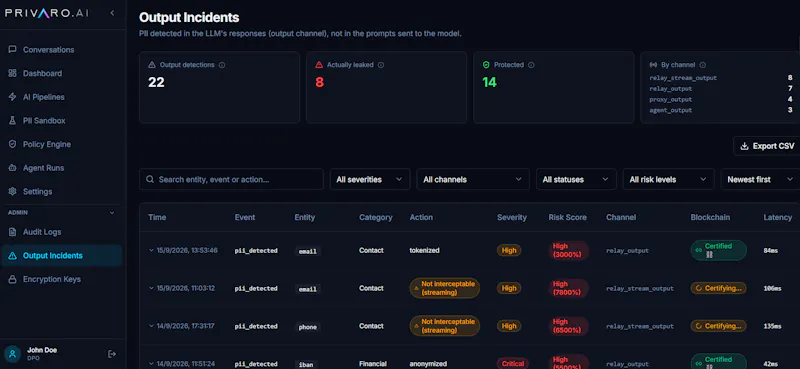Click the broadcast icon of By channel
Image resolution: width=800 pixels, height=369 pixels.
tap(653, 65)
